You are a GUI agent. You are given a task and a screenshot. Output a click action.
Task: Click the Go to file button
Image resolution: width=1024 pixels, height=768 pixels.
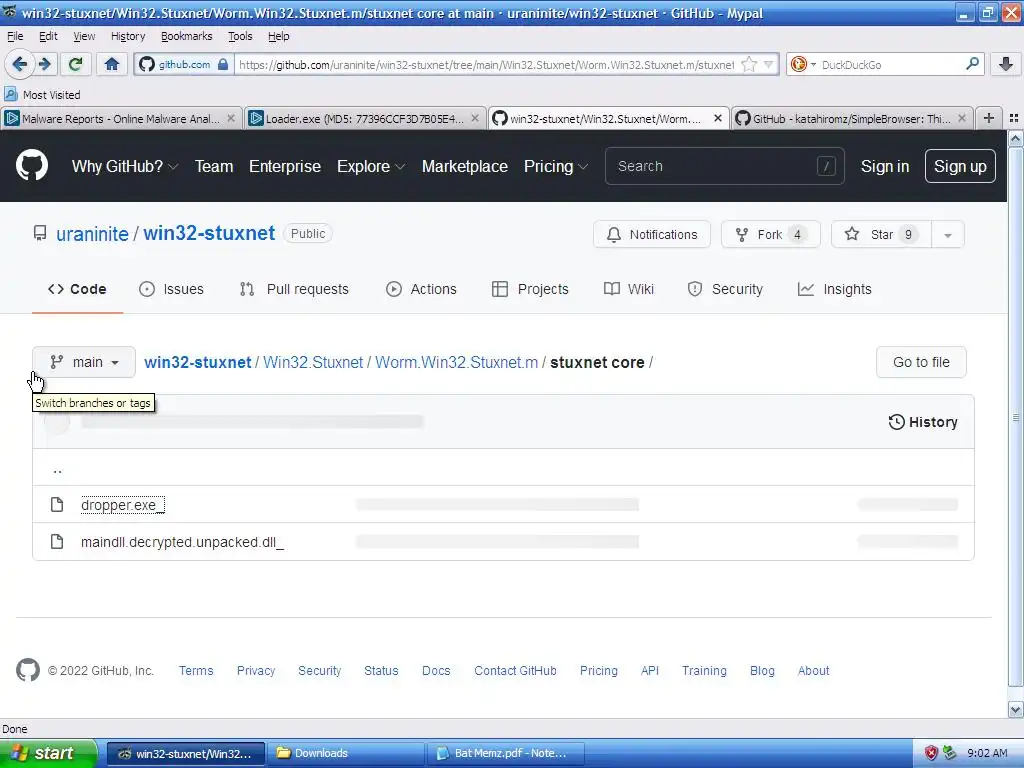pyautogui.click(x=921, y=362)
